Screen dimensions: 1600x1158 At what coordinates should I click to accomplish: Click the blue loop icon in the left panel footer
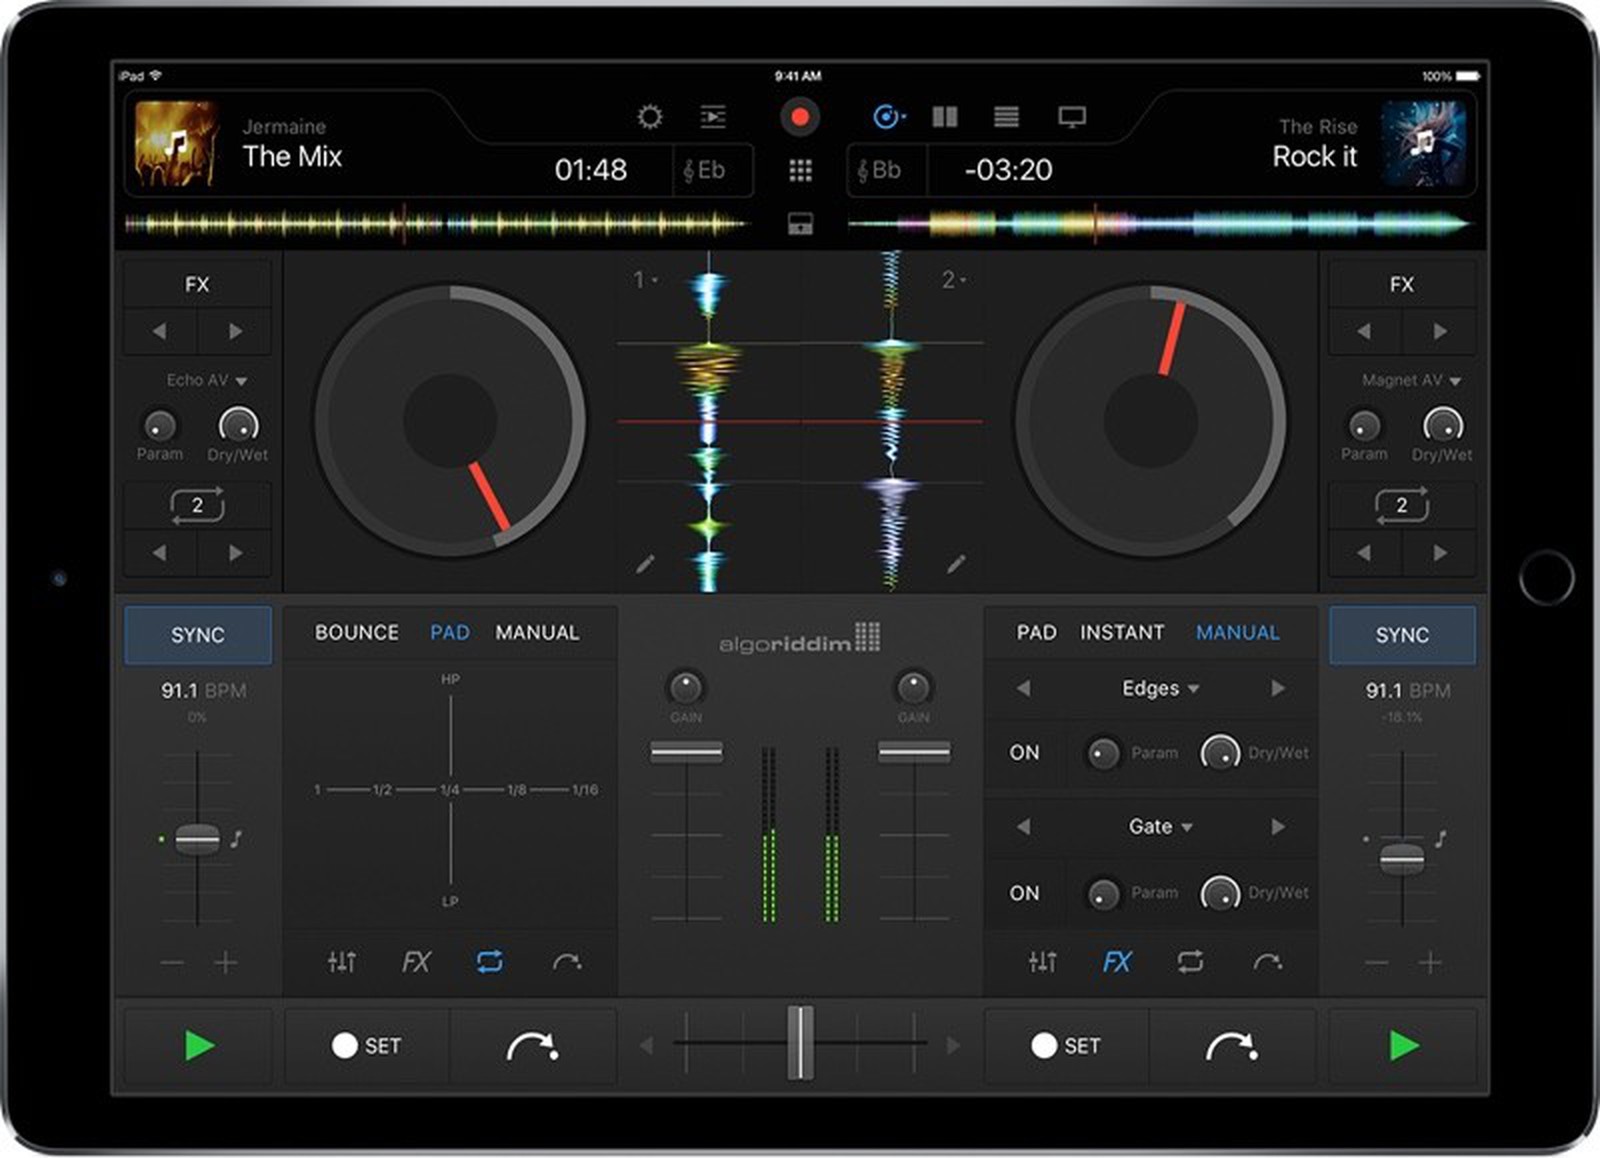pyautogui.click(x=490, y=963)
